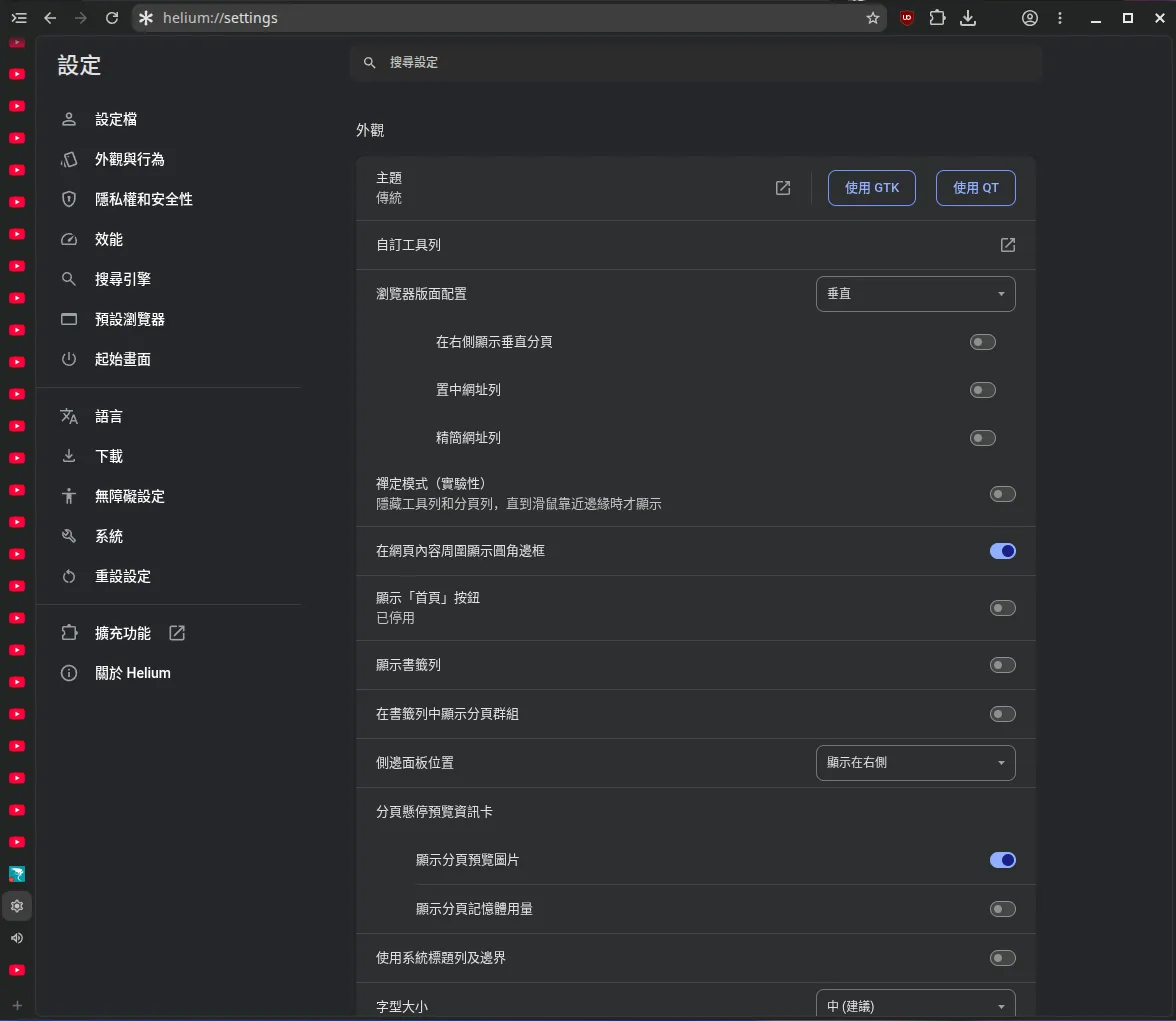Open the 瀏覽器版面配置 dropdown showing 垂直

coord(916,294)
